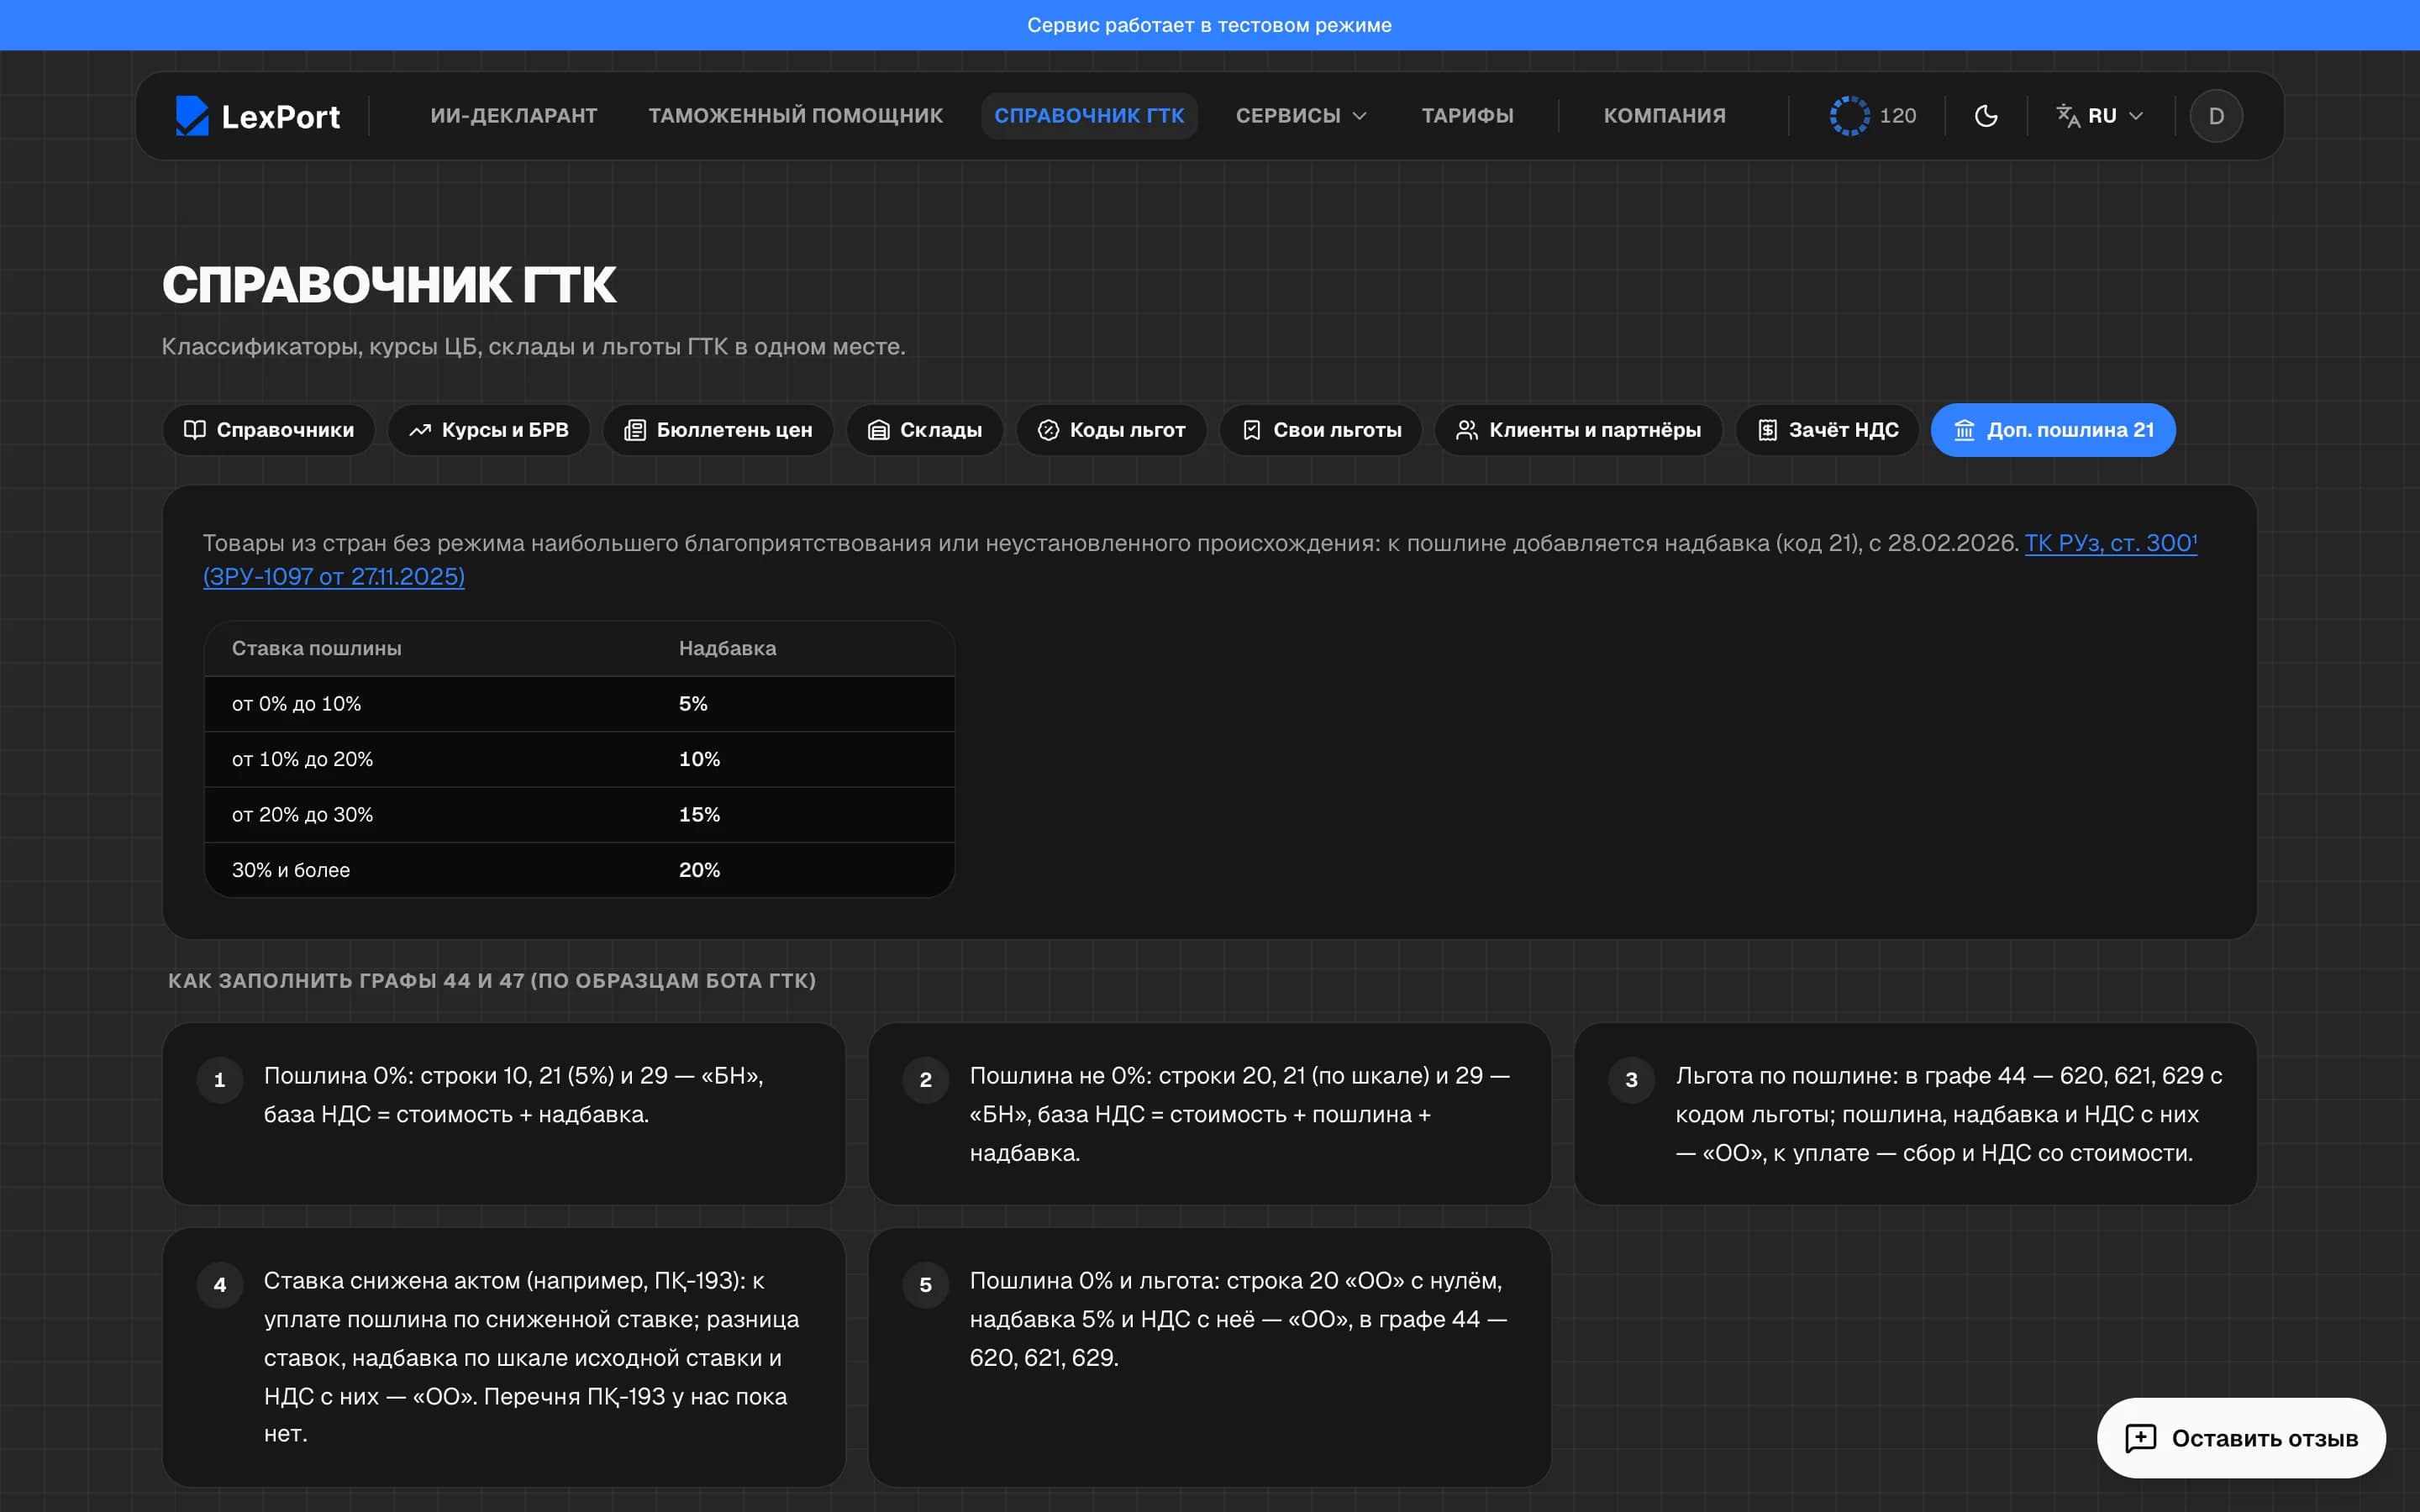Click Надбавка column header
Screen dimensions: 2420x1512
pyautogui.click(x=727, y=648)
